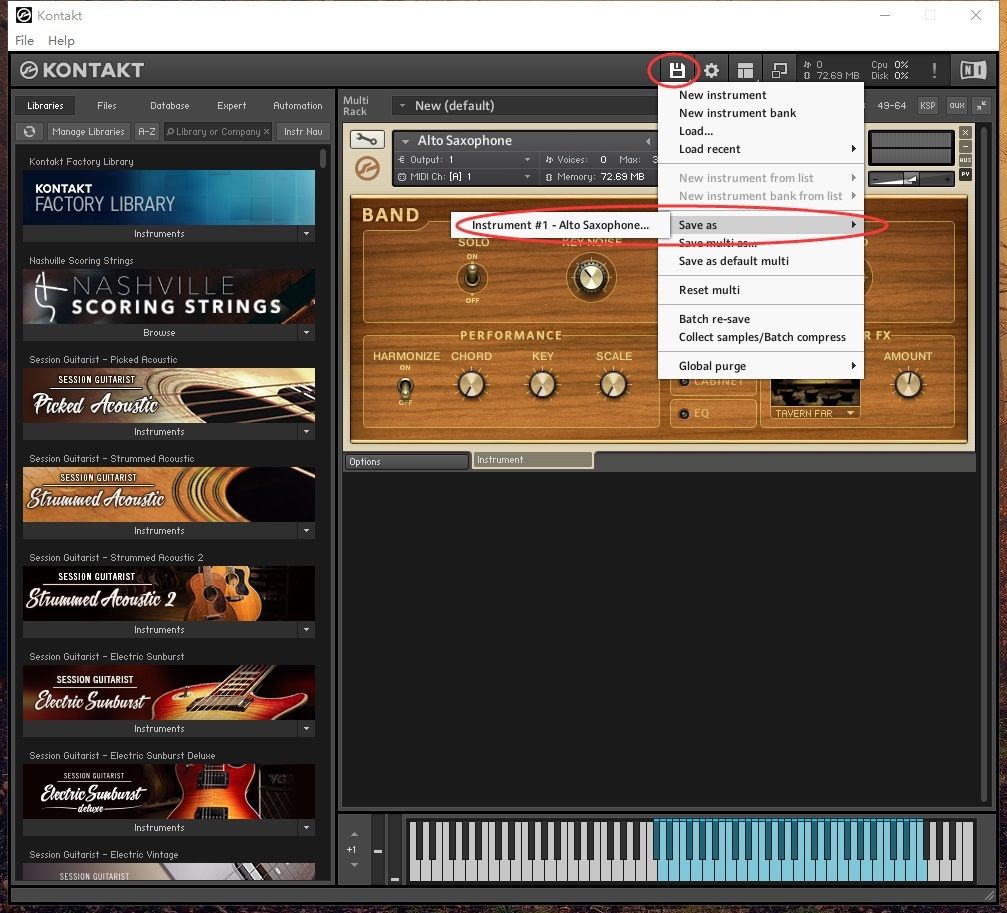Clear the library search with X
This screenshot has height=913, width=1007.
tap(266, 132)
